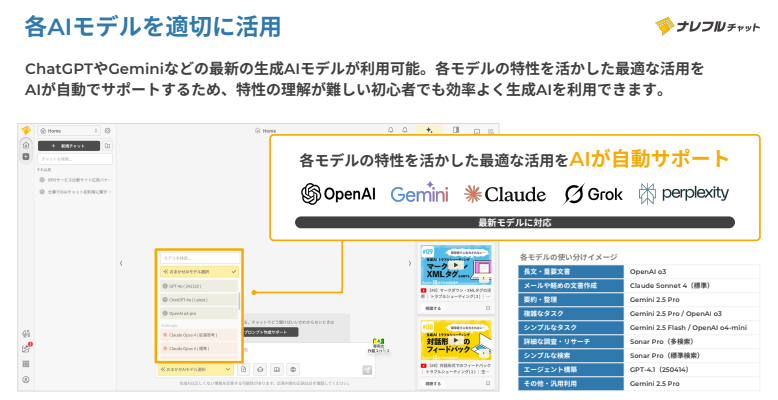Select おまかせAIモデル選択 checked option in model list
The width and height of the screenshot is (778, 400).
click(x=199, y=271)
